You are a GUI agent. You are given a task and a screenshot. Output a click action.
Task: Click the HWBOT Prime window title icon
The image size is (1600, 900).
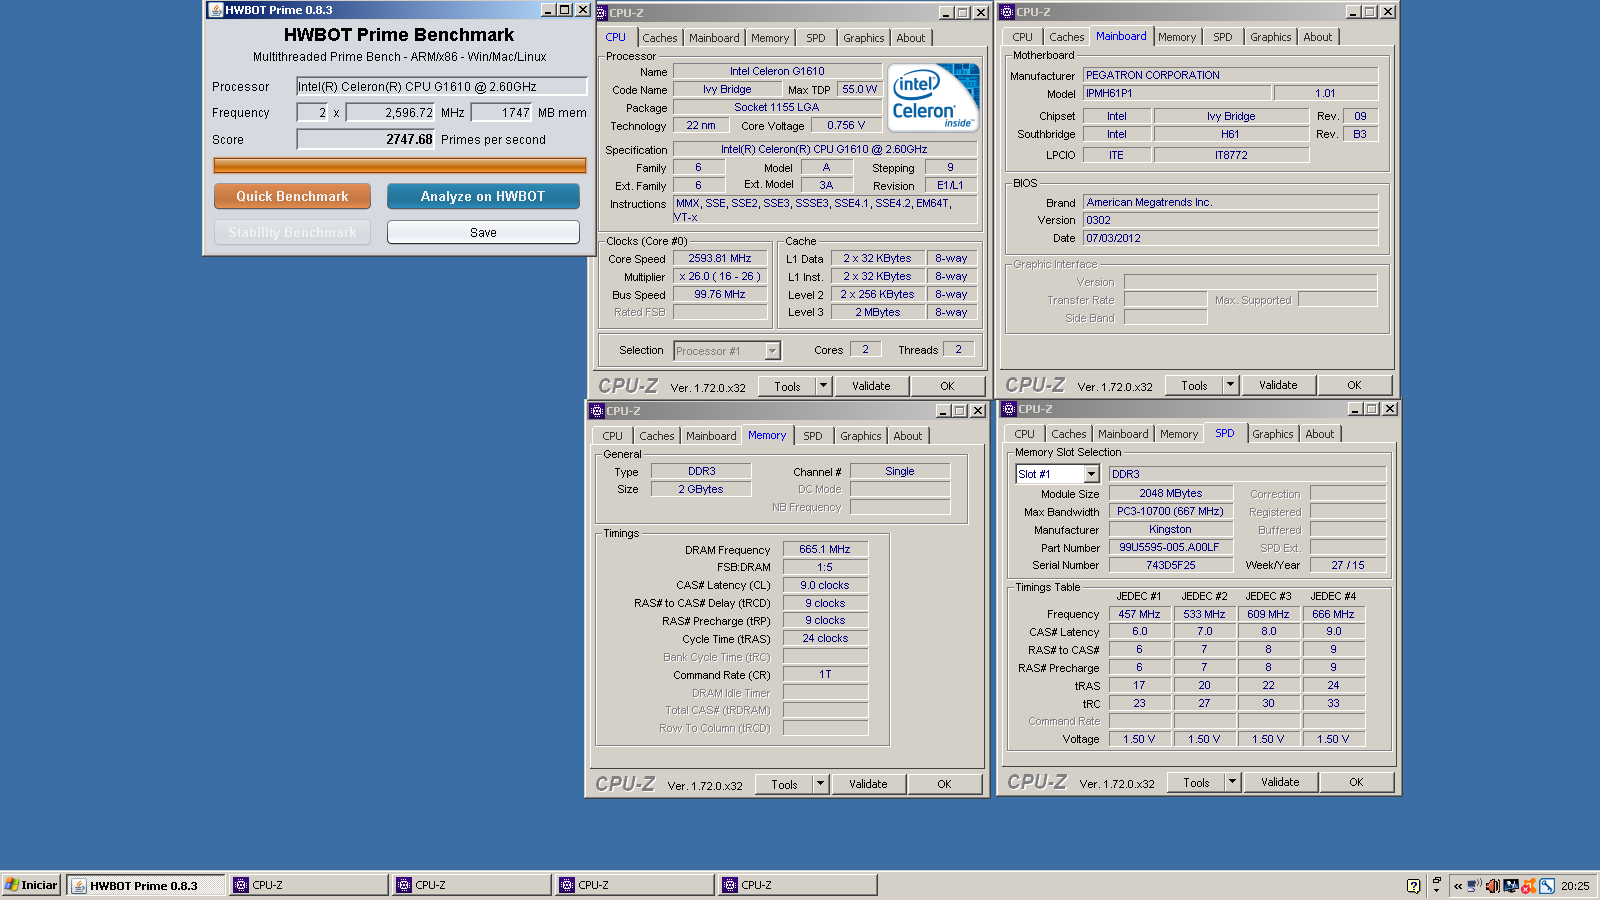click(x=215, y=10)
